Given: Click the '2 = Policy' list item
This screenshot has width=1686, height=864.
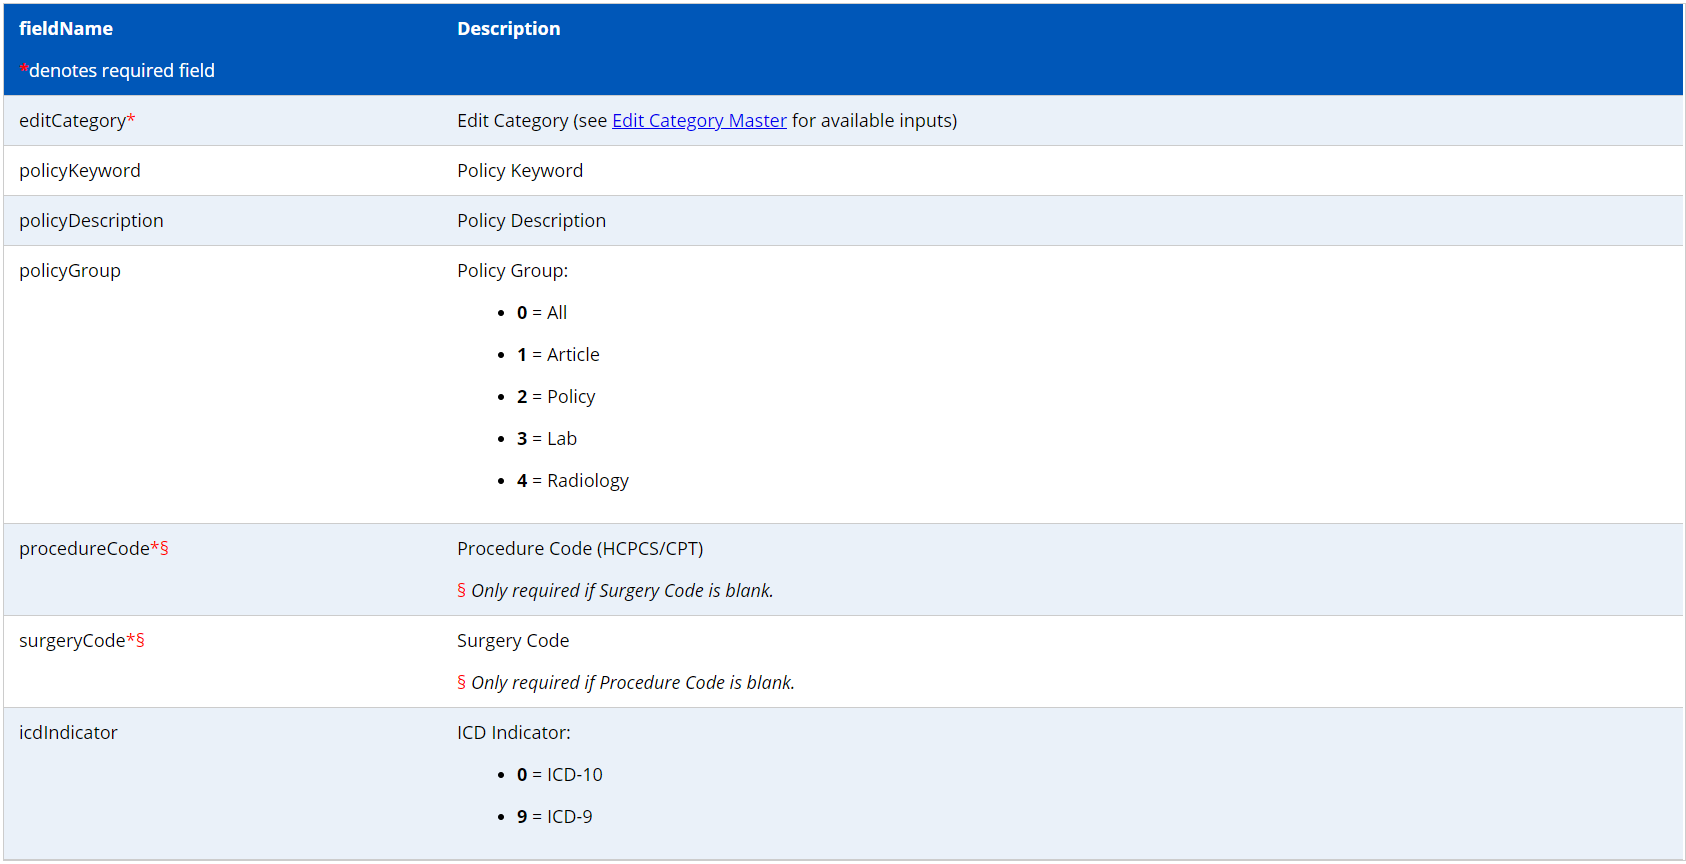Looking at the screenshot, I should point(556,397).
